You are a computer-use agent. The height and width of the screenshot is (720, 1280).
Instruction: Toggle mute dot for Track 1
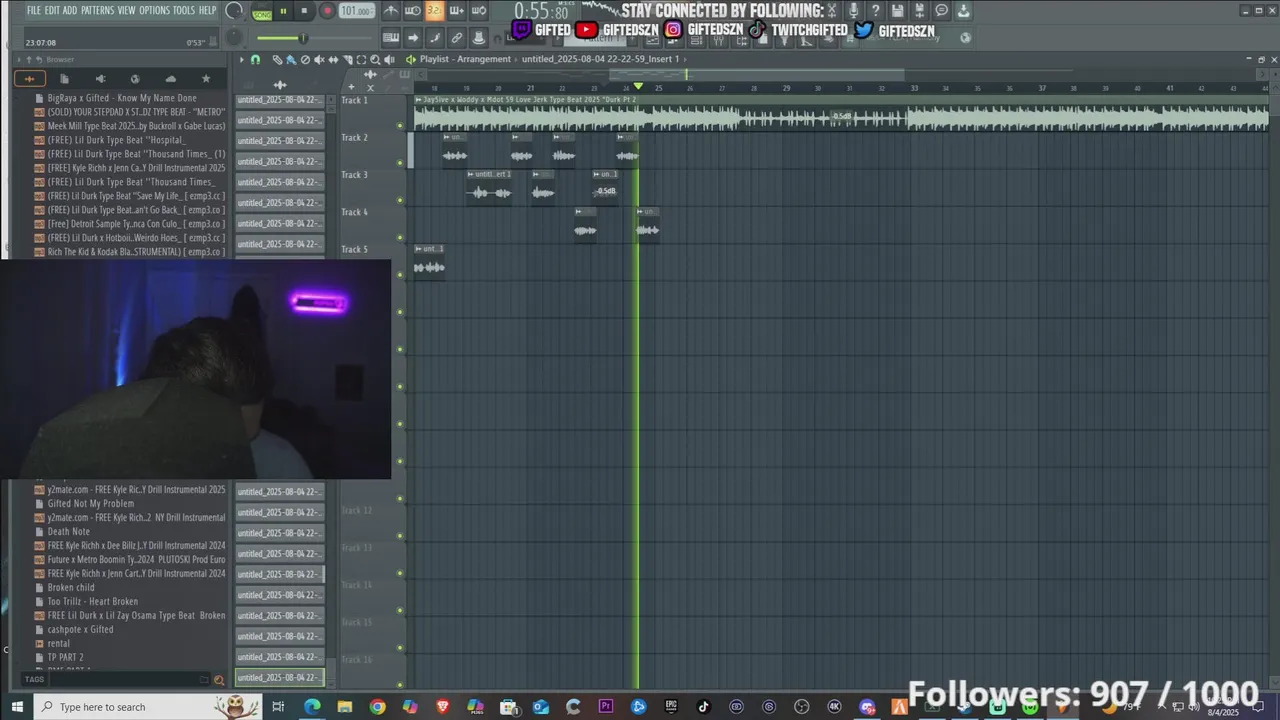pyautogui.click(x=400, y=126)
